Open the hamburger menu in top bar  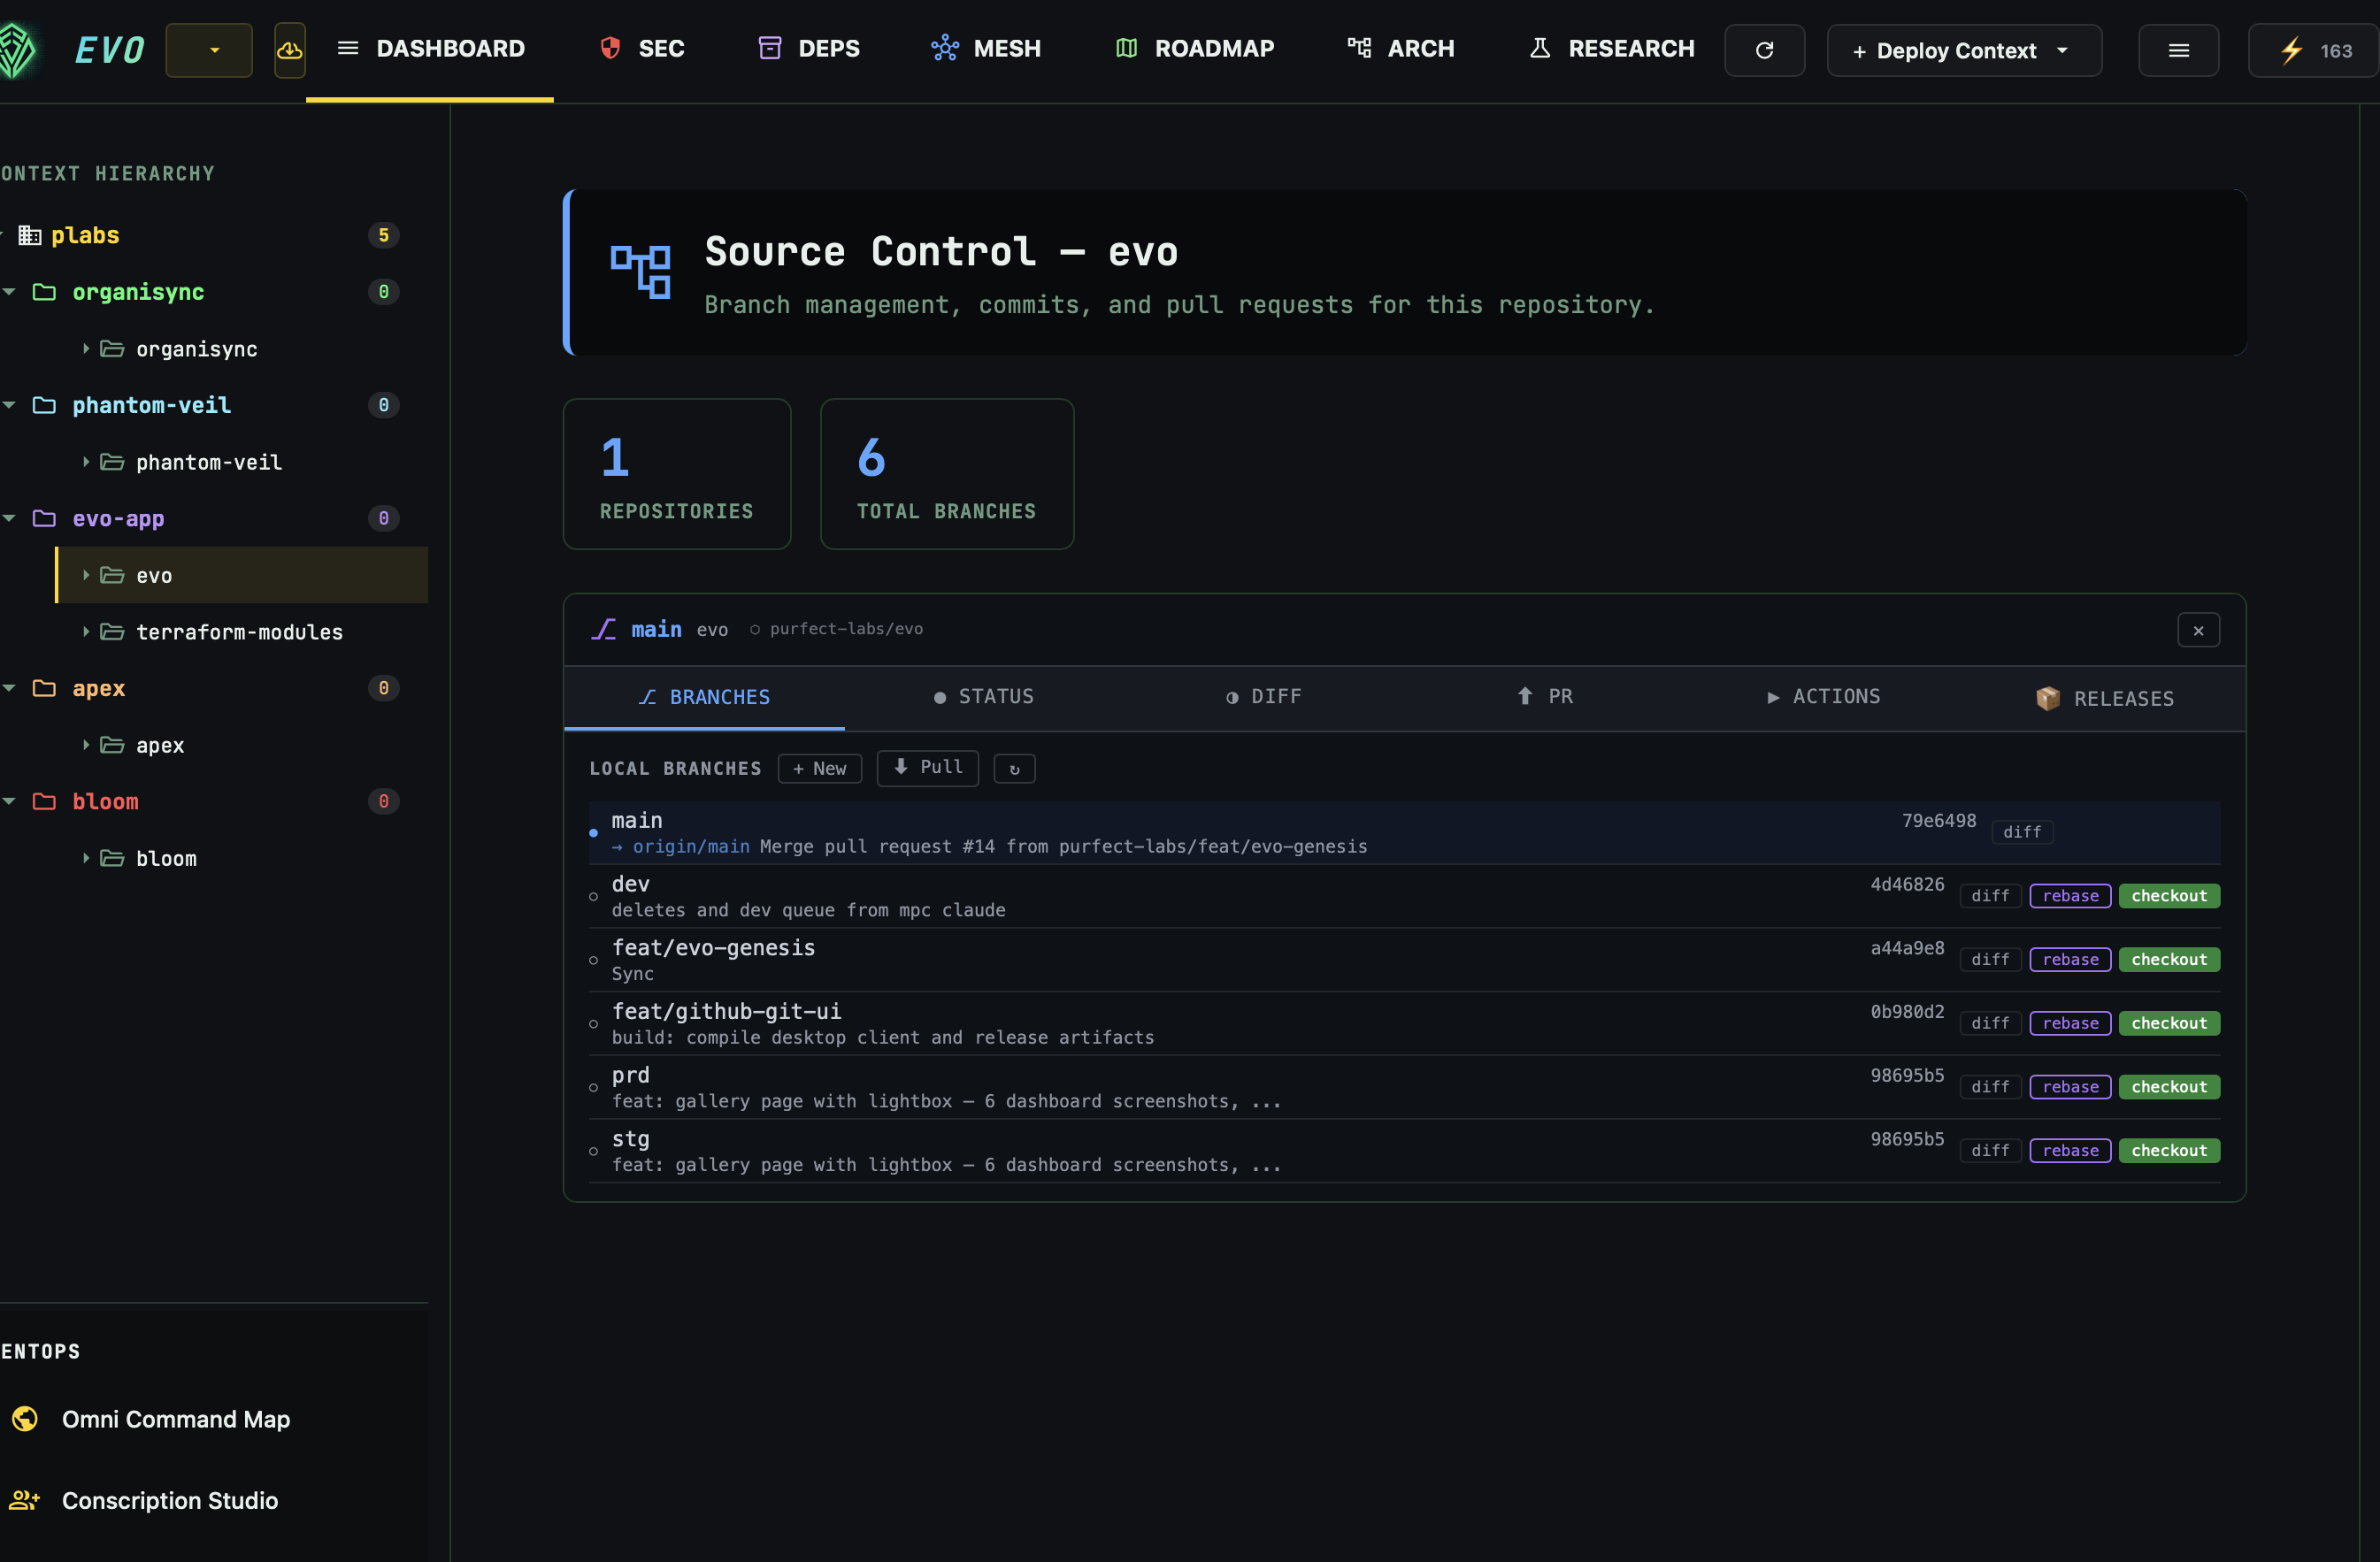pyautogui.click(x=2178, y=50)
